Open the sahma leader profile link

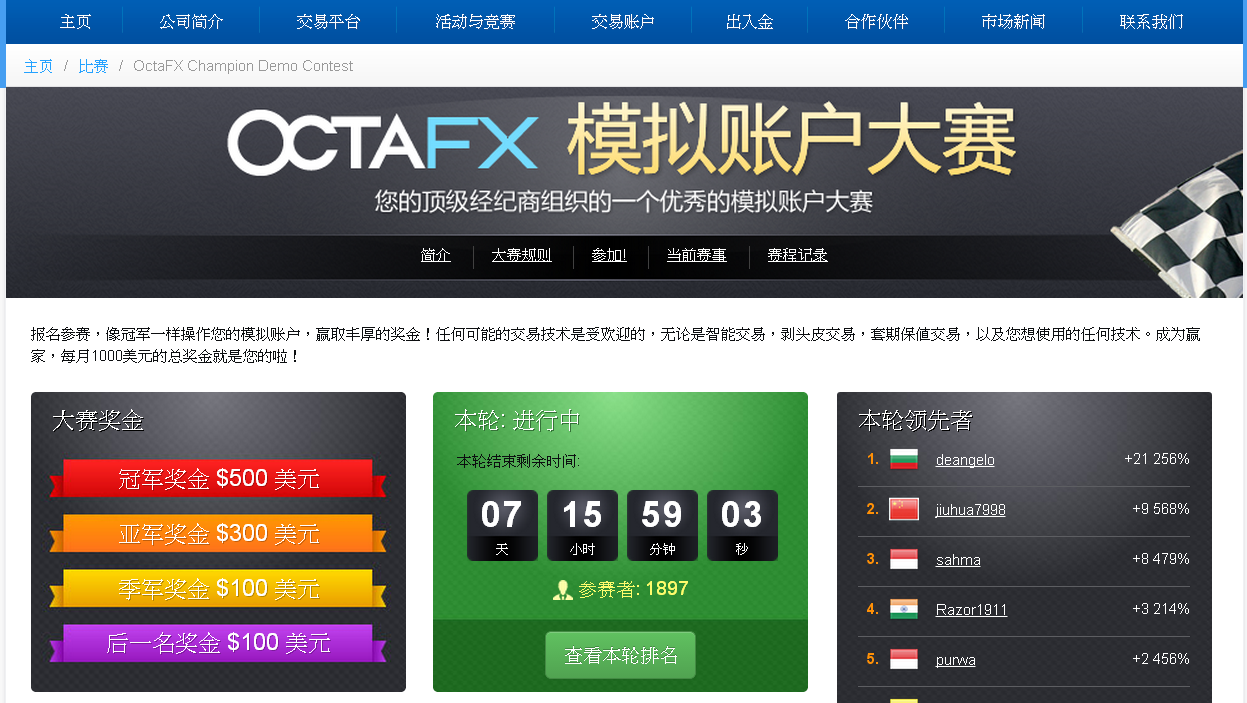(958, 560)
